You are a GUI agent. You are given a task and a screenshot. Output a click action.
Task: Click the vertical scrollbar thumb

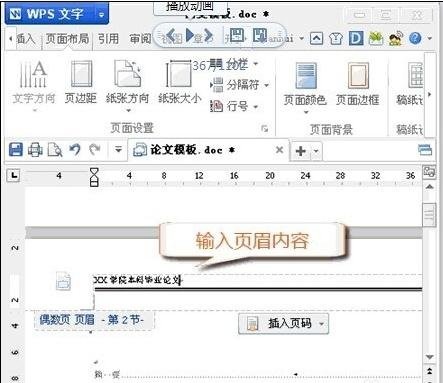point(429,215)
